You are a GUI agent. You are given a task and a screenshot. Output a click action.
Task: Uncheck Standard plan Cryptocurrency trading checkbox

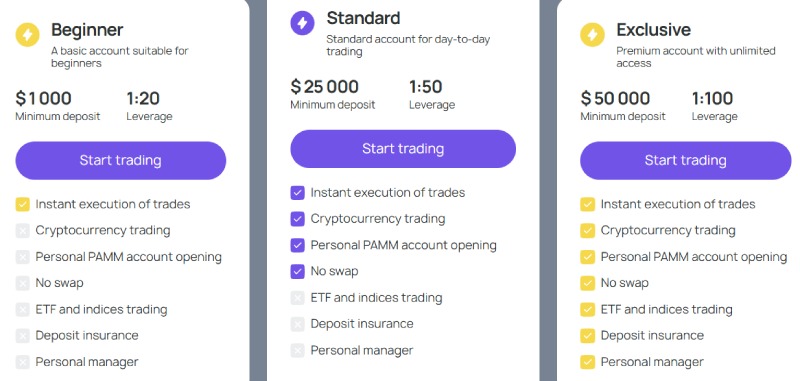click(x=297, y=219)
